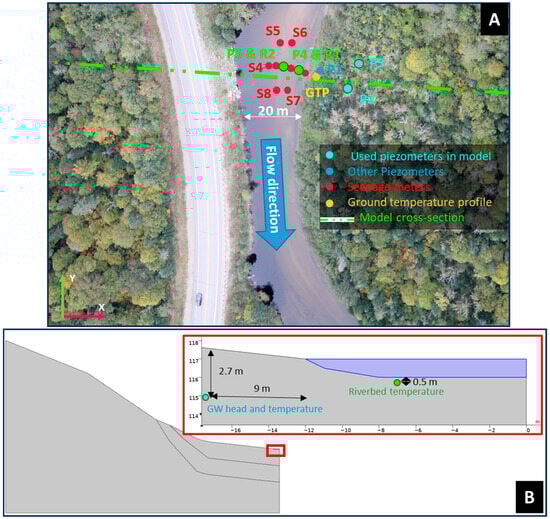Click the 118 elevation tick label
This screenshot has width=550, height=519.
tap(194, 343)
